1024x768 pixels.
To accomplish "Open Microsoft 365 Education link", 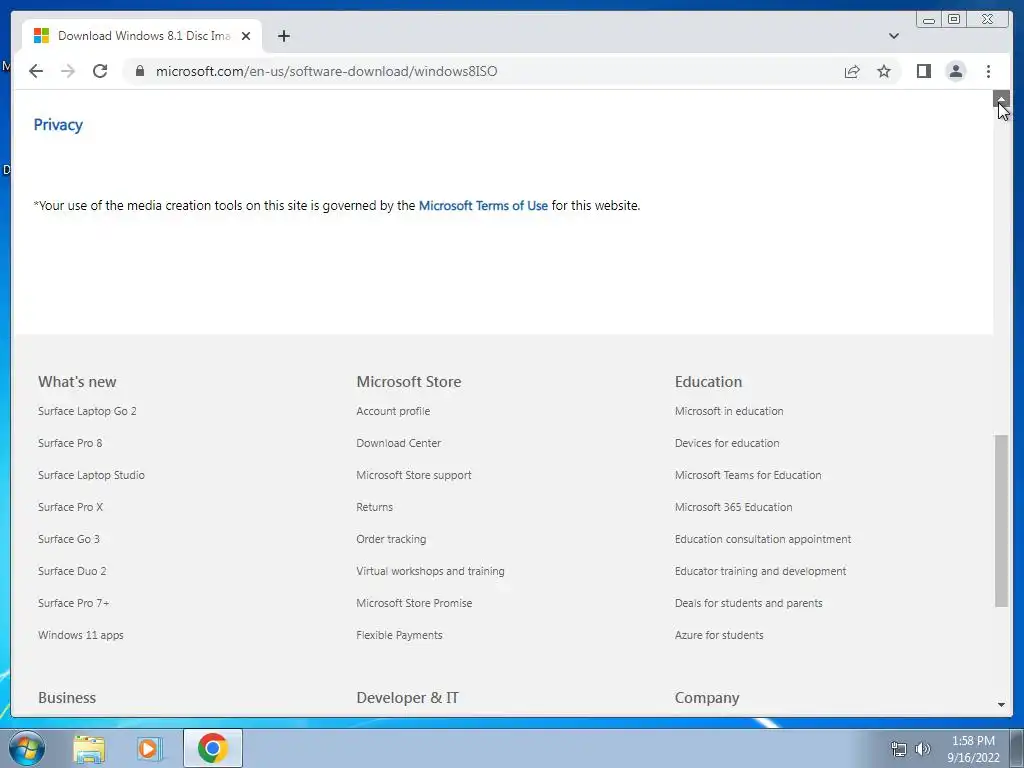I will [733, 507].
